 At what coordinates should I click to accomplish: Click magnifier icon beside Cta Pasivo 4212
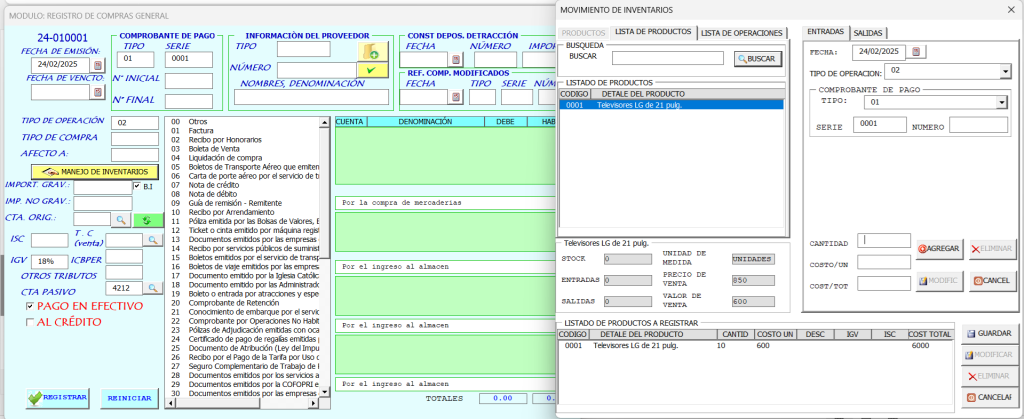pyautogui.click(x=152, y=287)
